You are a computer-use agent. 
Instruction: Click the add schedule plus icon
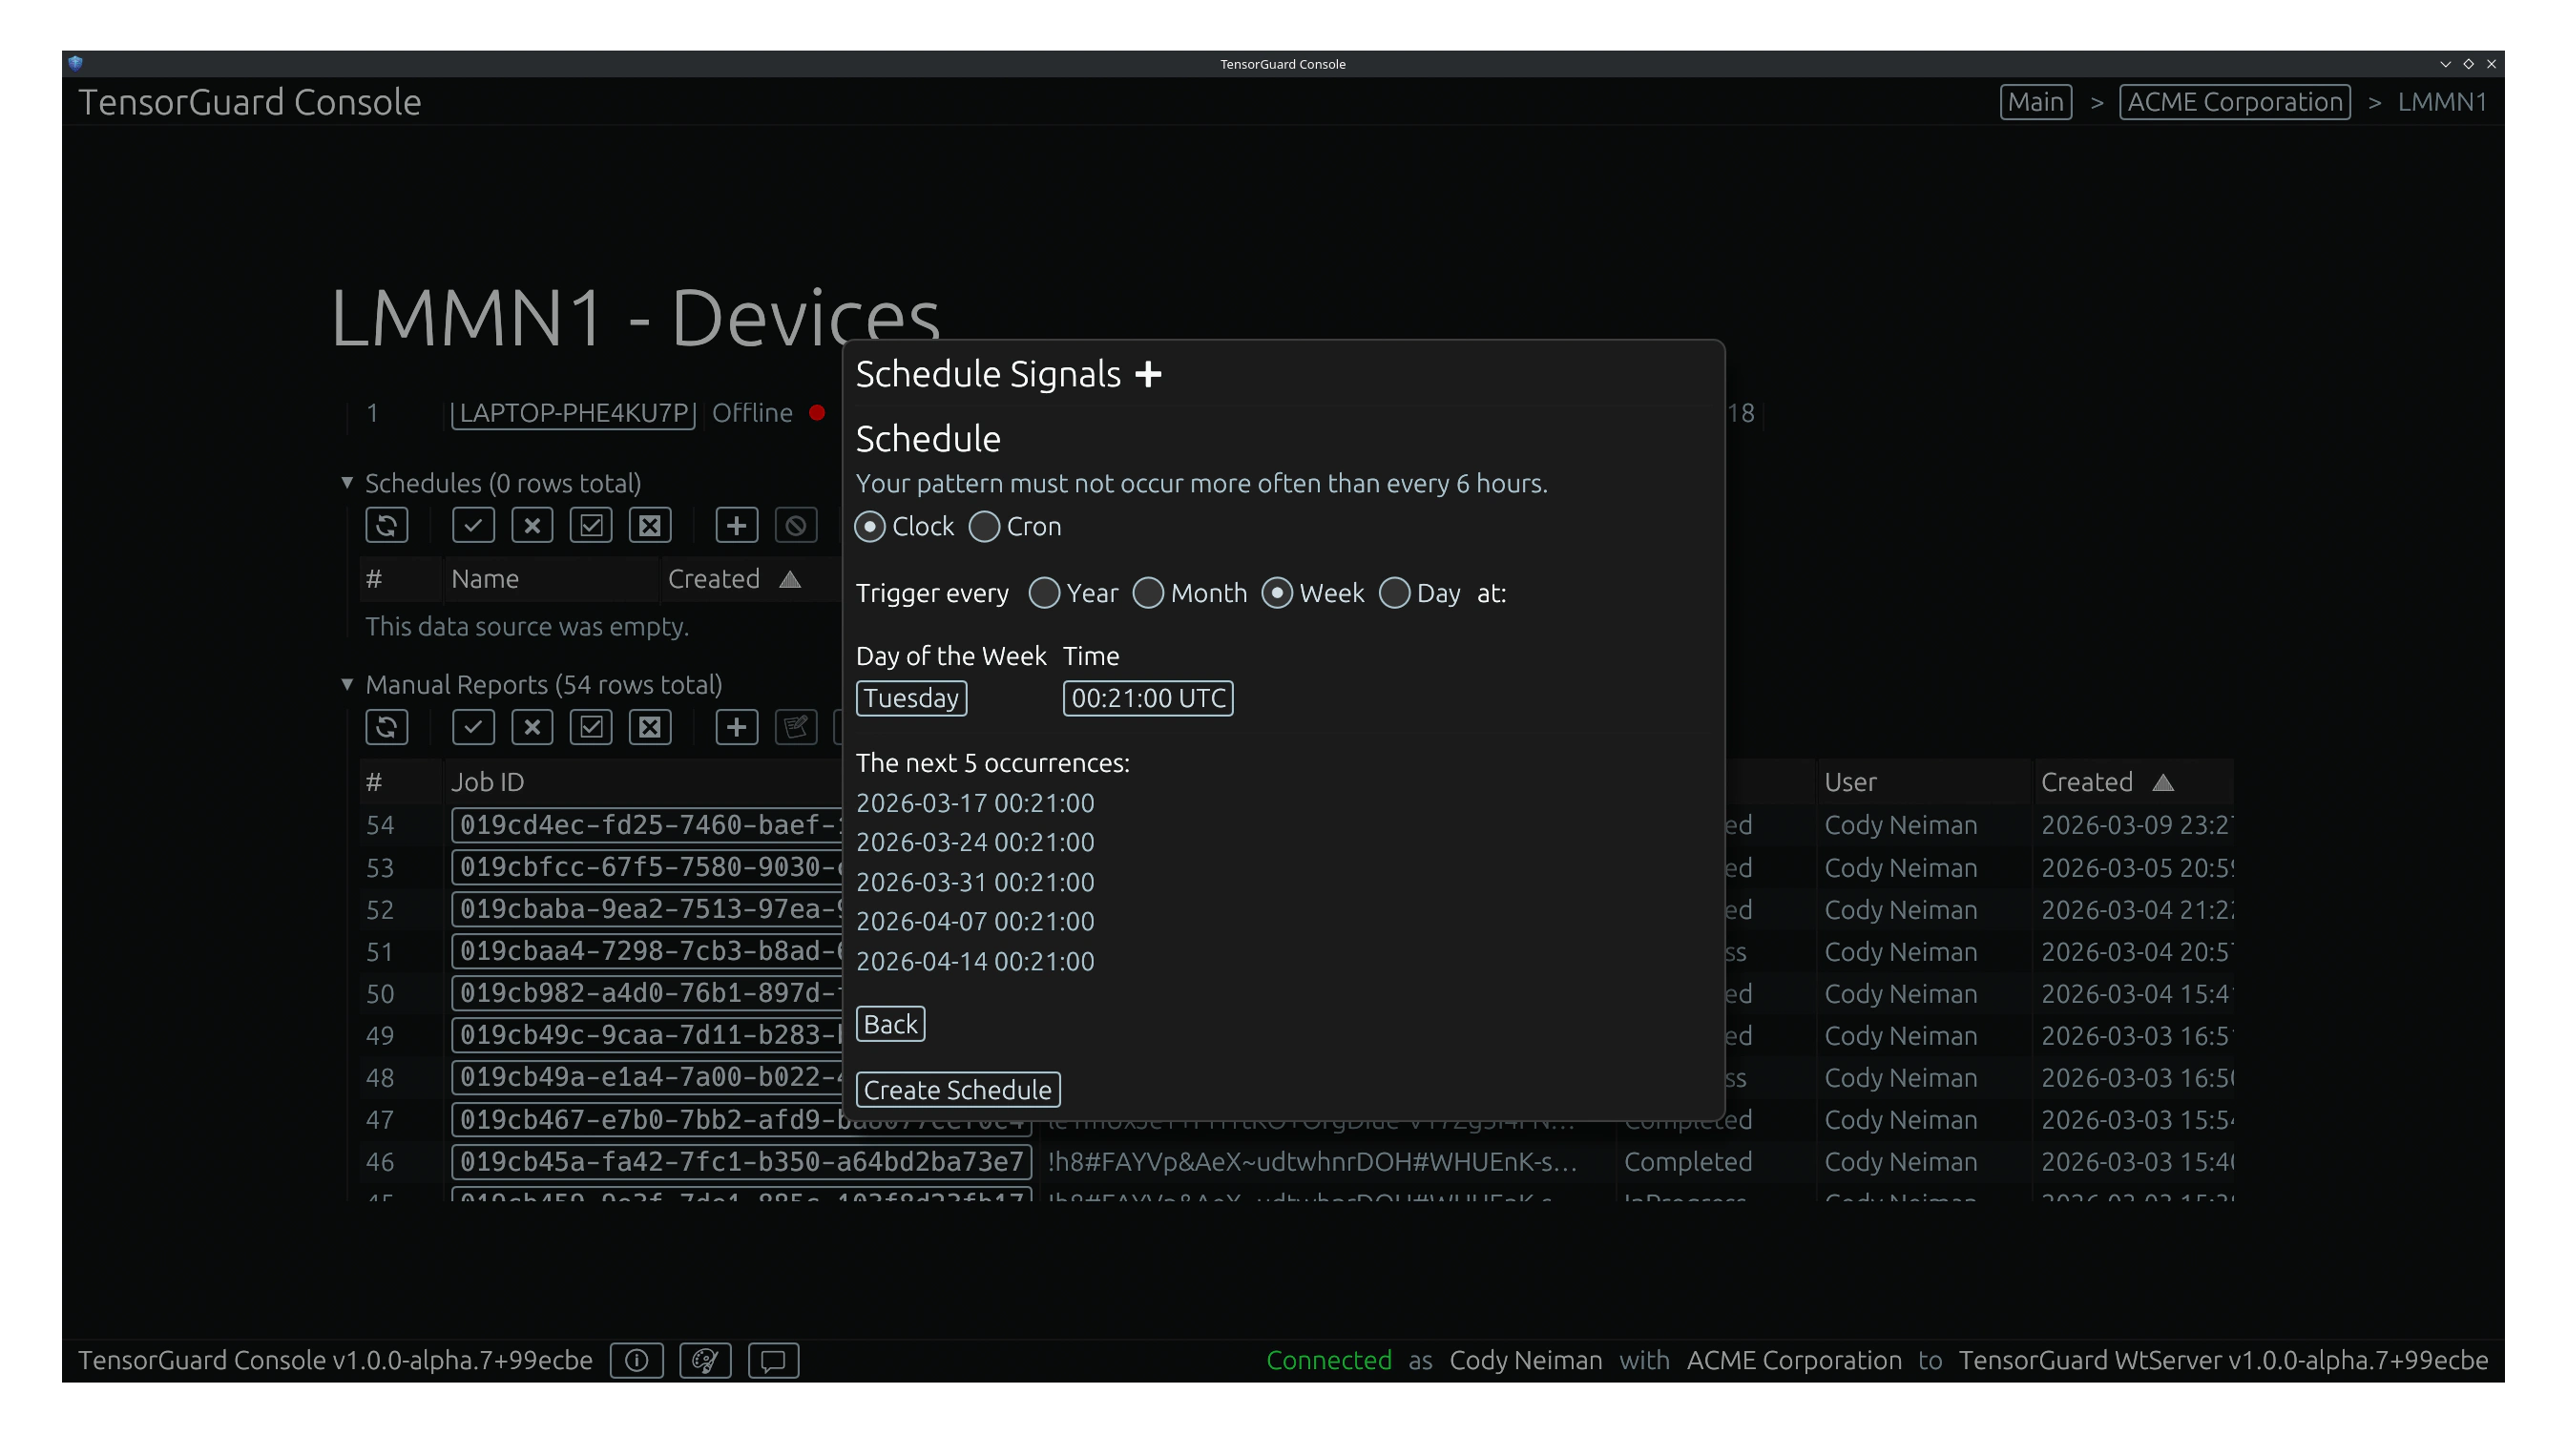(736, 525)
